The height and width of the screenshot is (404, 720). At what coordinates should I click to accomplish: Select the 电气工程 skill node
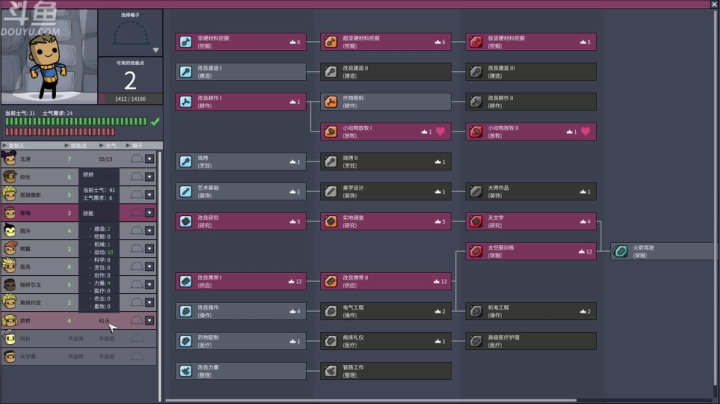tap(385, 311)
